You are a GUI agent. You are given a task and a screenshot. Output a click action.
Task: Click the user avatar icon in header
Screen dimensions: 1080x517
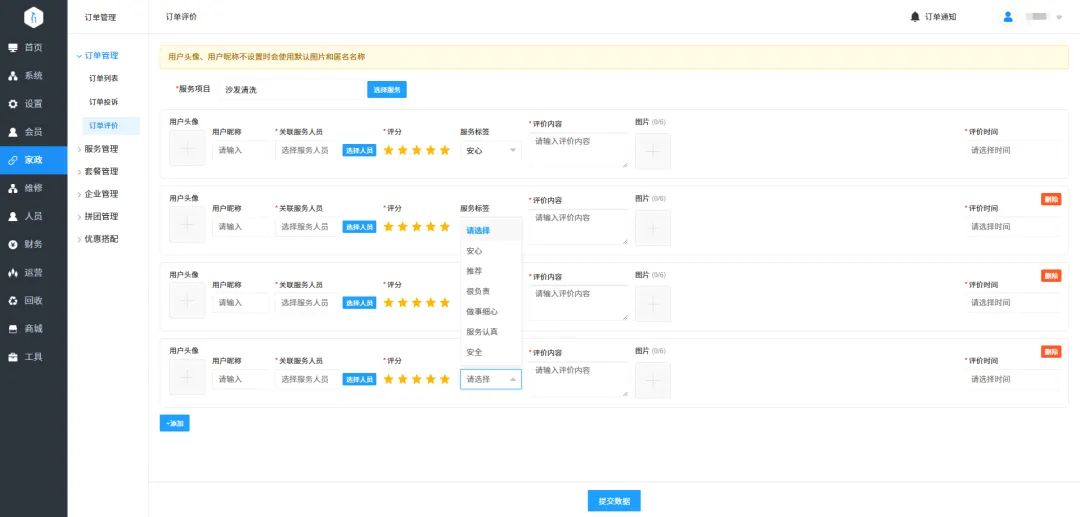click(1008, 17)
